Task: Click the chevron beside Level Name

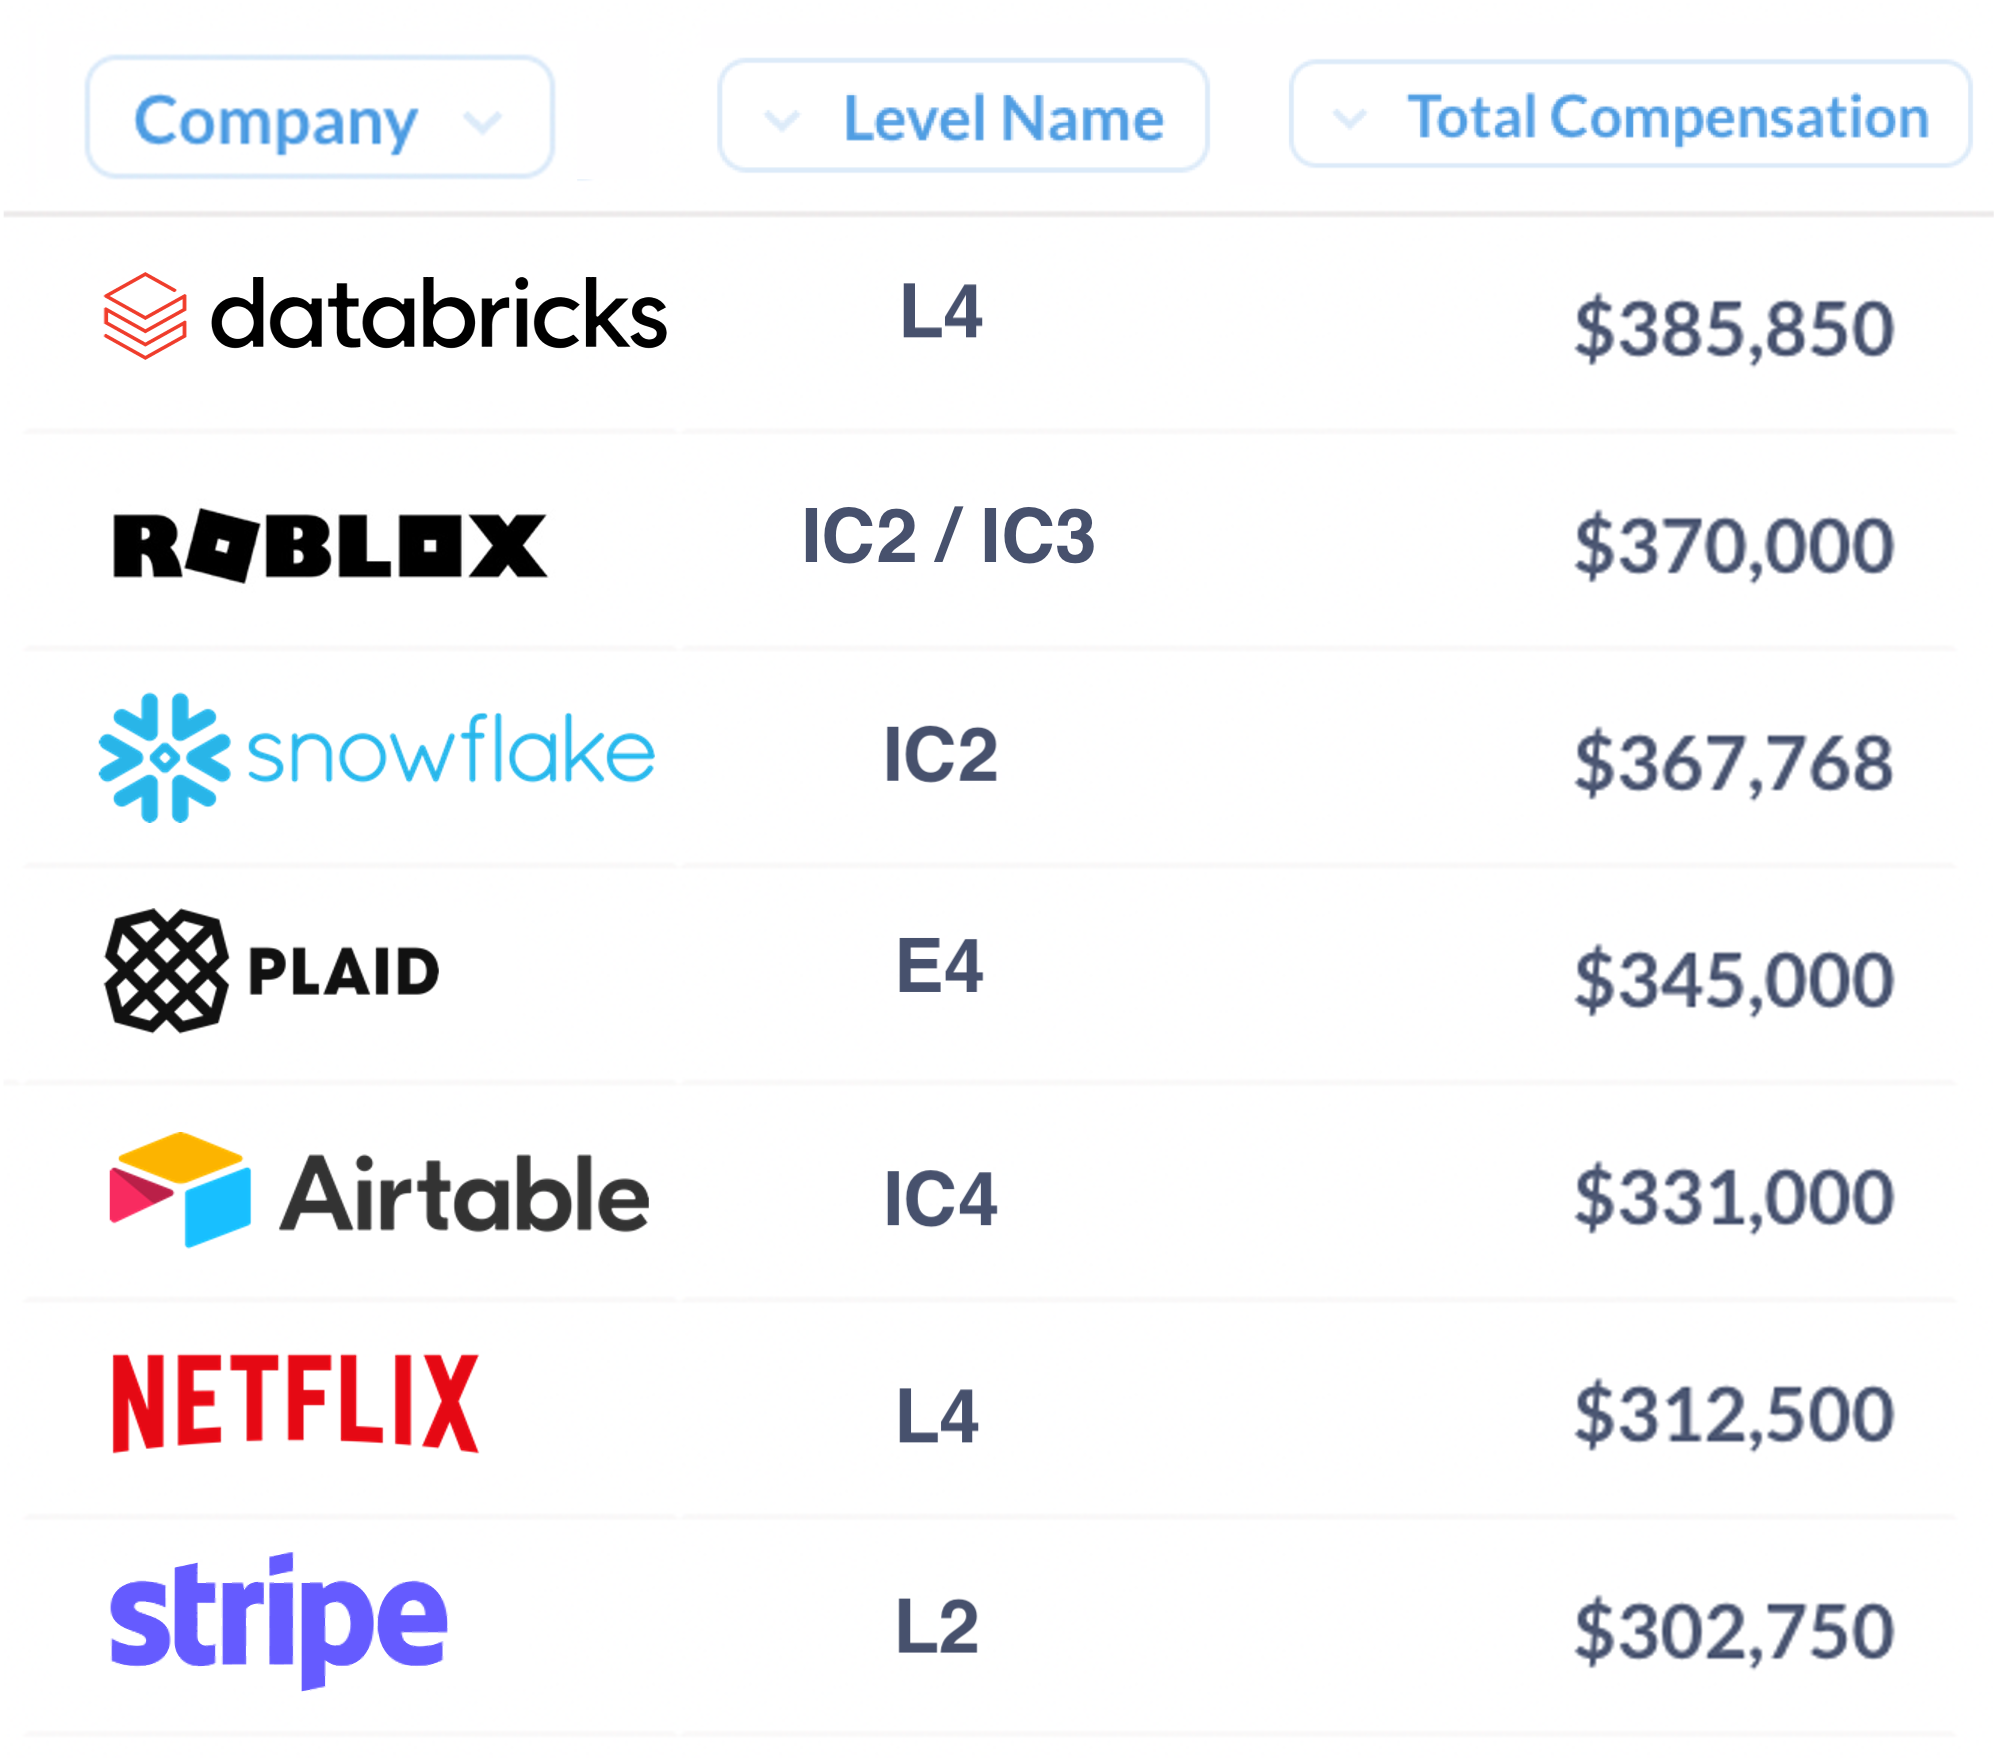Action: point(781,121)
